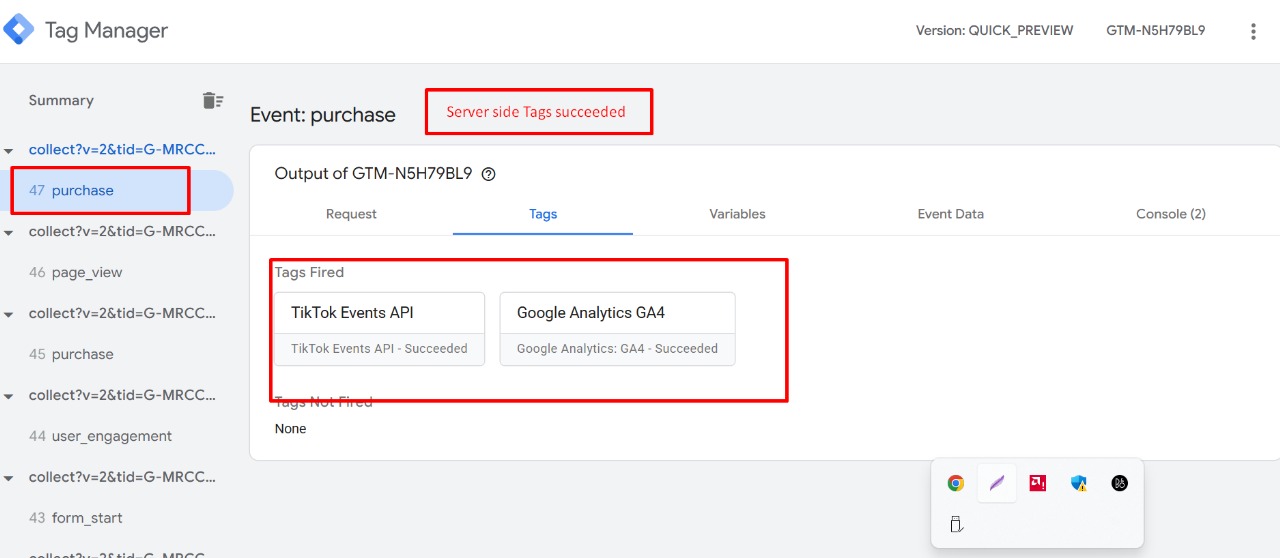The image size is (1280, 558).
Task: Click the purple feather tray icon
Action: (997, 483)
